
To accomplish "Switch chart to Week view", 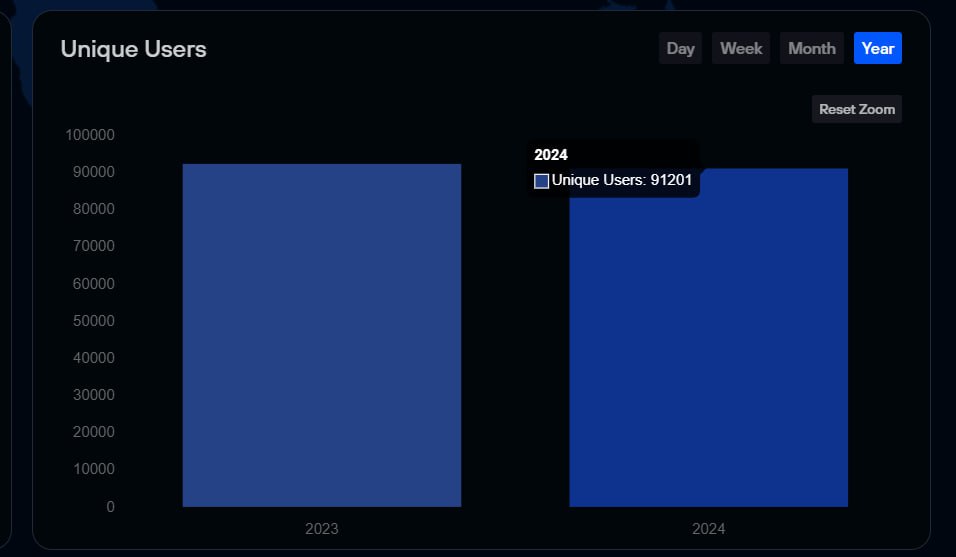I will (741, 48).
